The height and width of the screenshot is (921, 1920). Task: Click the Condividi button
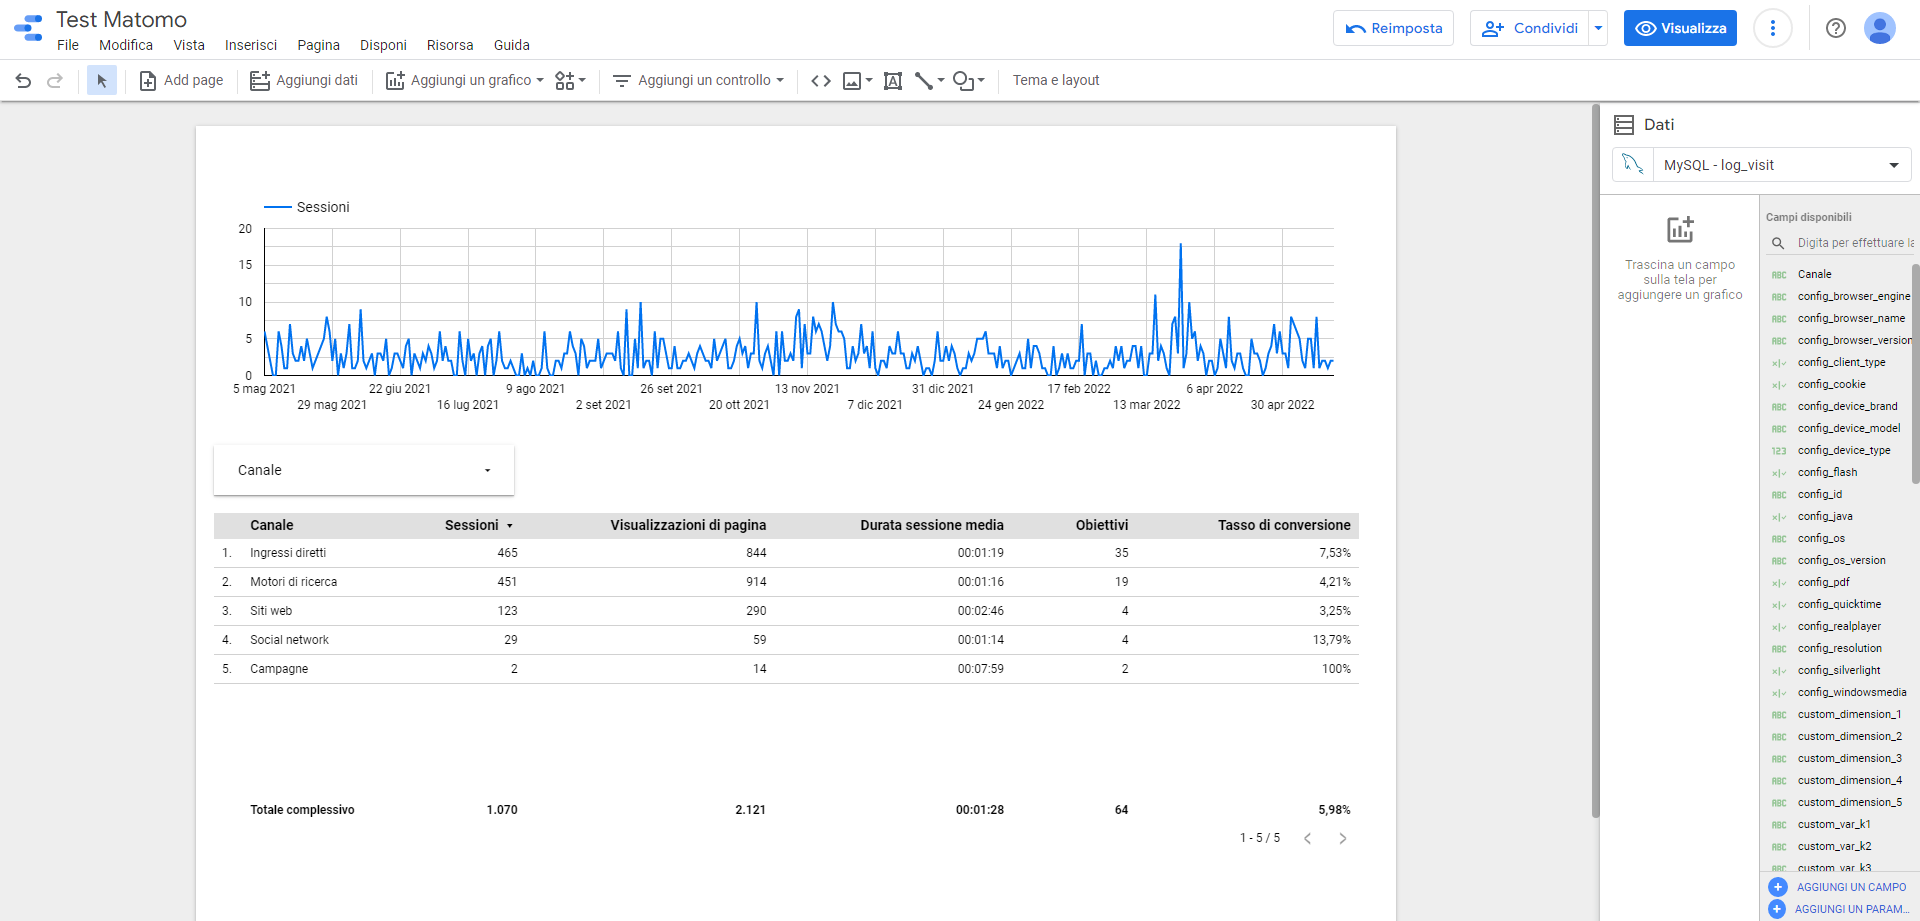click(x=1530, y=28)
